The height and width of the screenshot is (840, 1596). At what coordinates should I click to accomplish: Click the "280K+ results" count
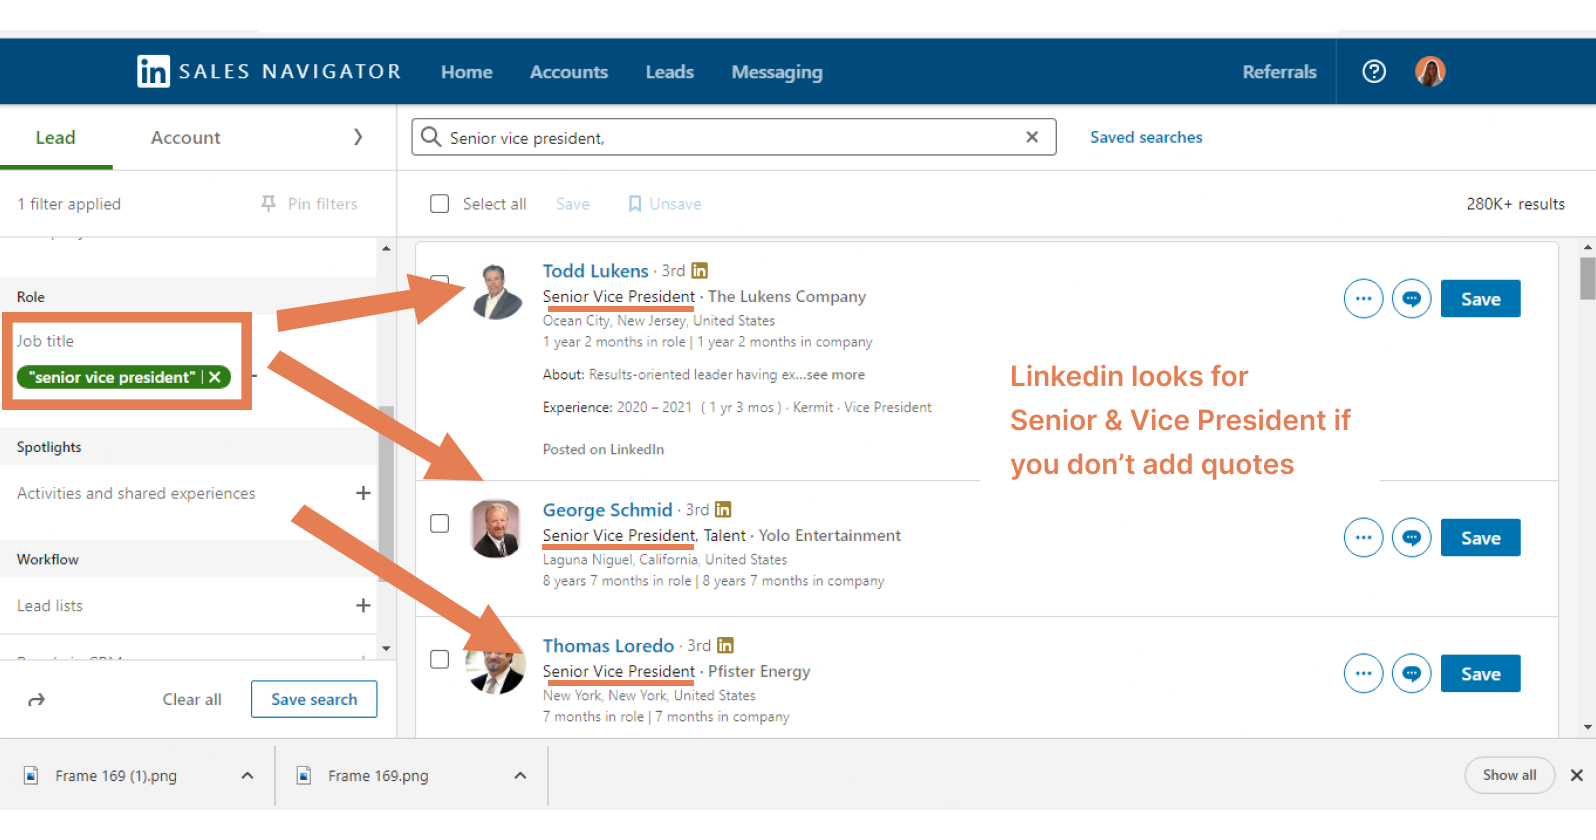coord(1515,204)
